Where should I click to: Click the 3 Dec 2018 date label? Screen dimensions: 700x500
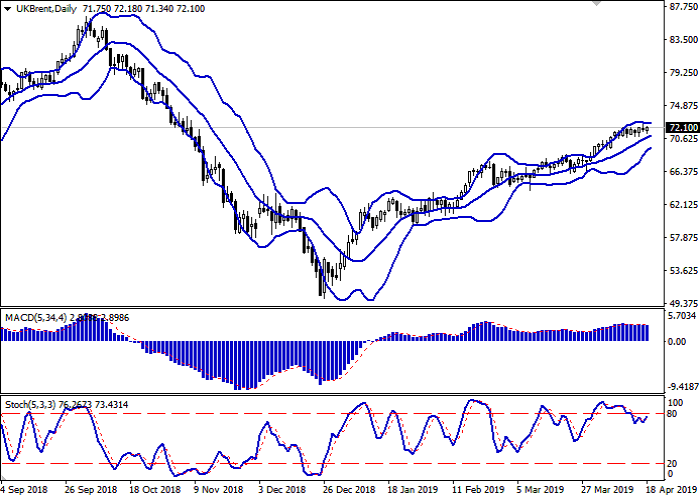click(x=281, y=490)
